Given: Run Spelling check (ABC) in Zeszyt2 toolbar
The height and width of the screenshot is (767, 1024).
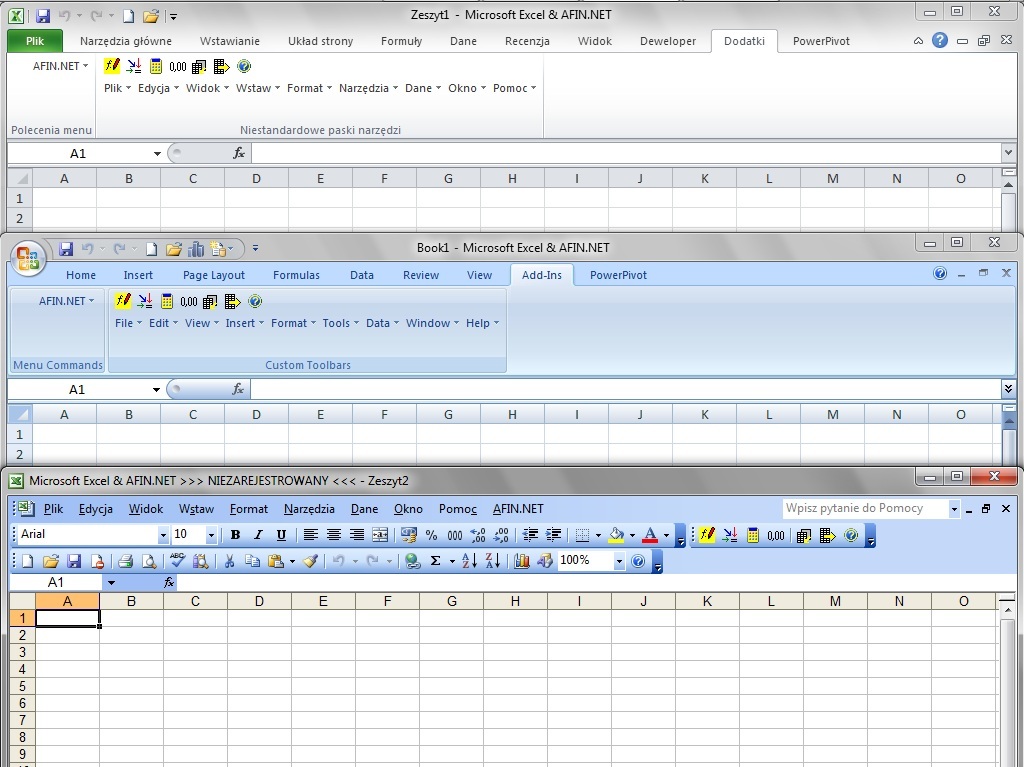Looking at the screenshot, I should coord(177,561).
